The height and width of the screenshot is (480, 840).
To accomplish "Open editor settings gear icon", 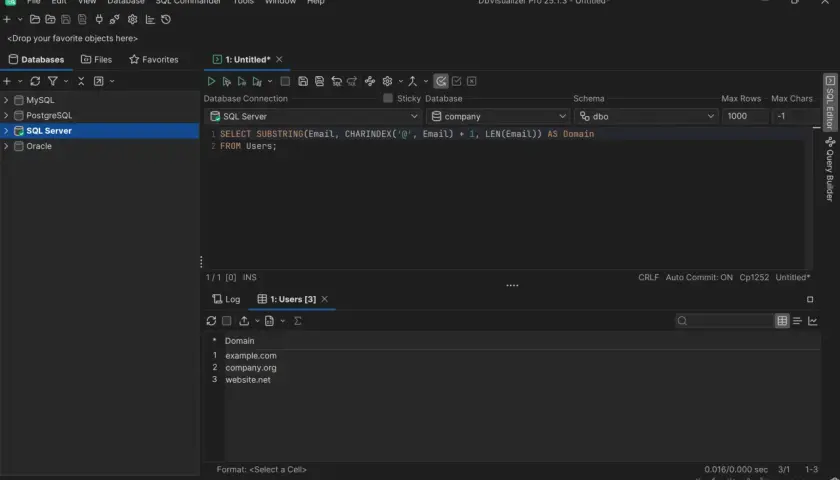I will click(387, 81).
